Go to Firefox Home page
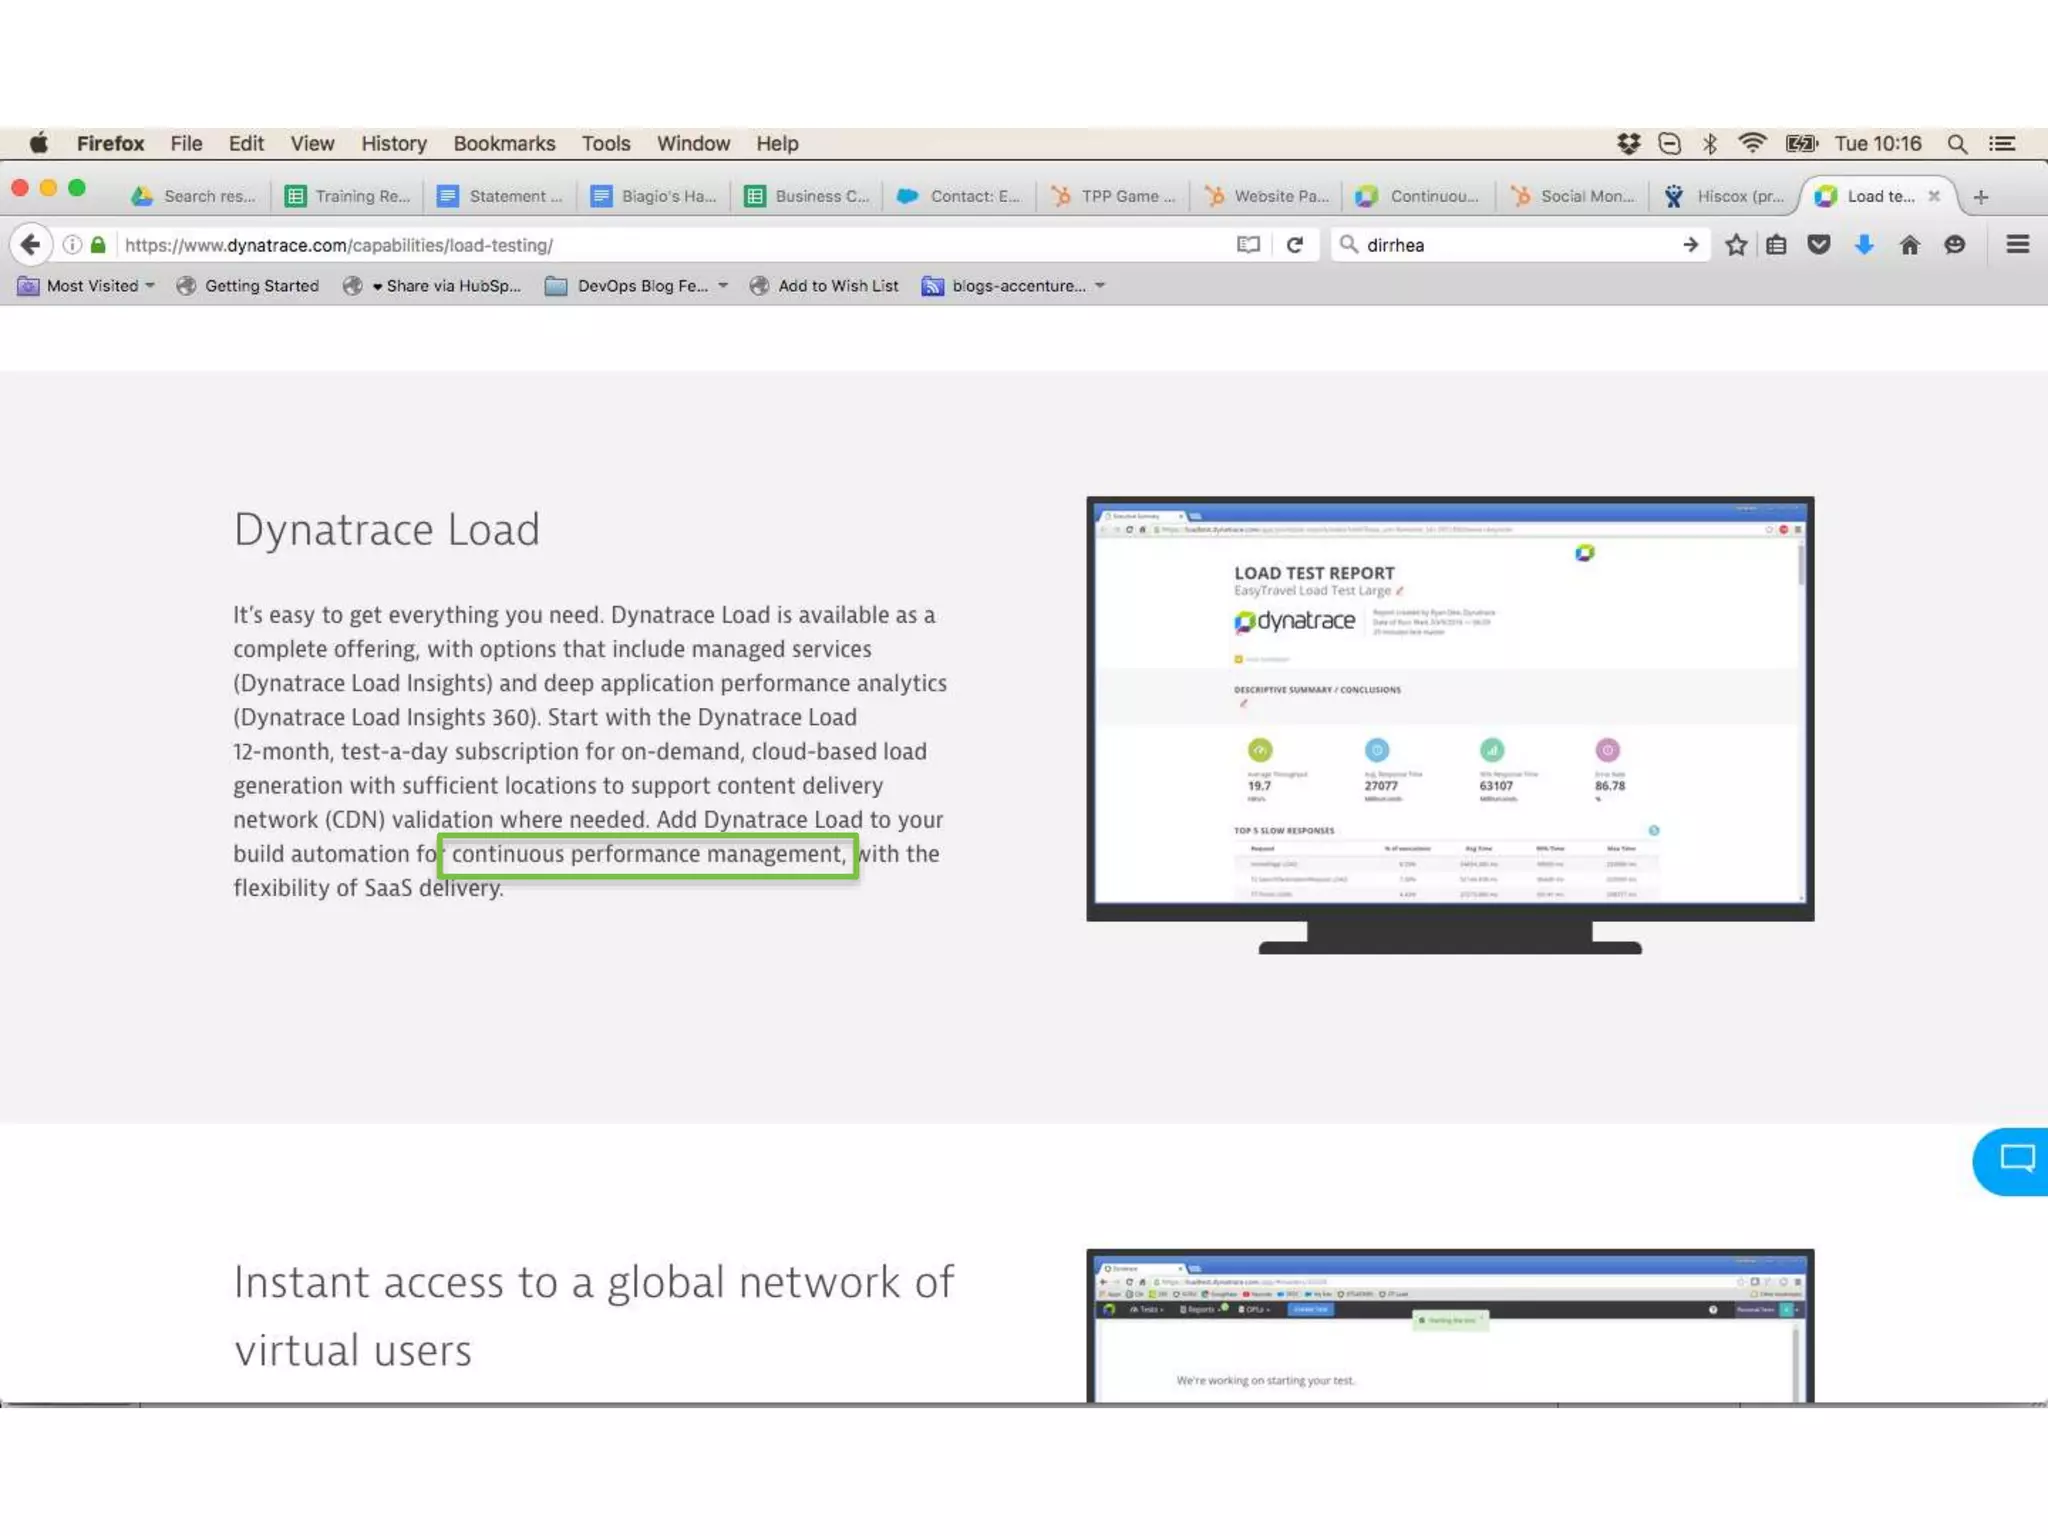Viewport: 2048px width, 1536px height. pyautogui.click(x=1910, y=244)
